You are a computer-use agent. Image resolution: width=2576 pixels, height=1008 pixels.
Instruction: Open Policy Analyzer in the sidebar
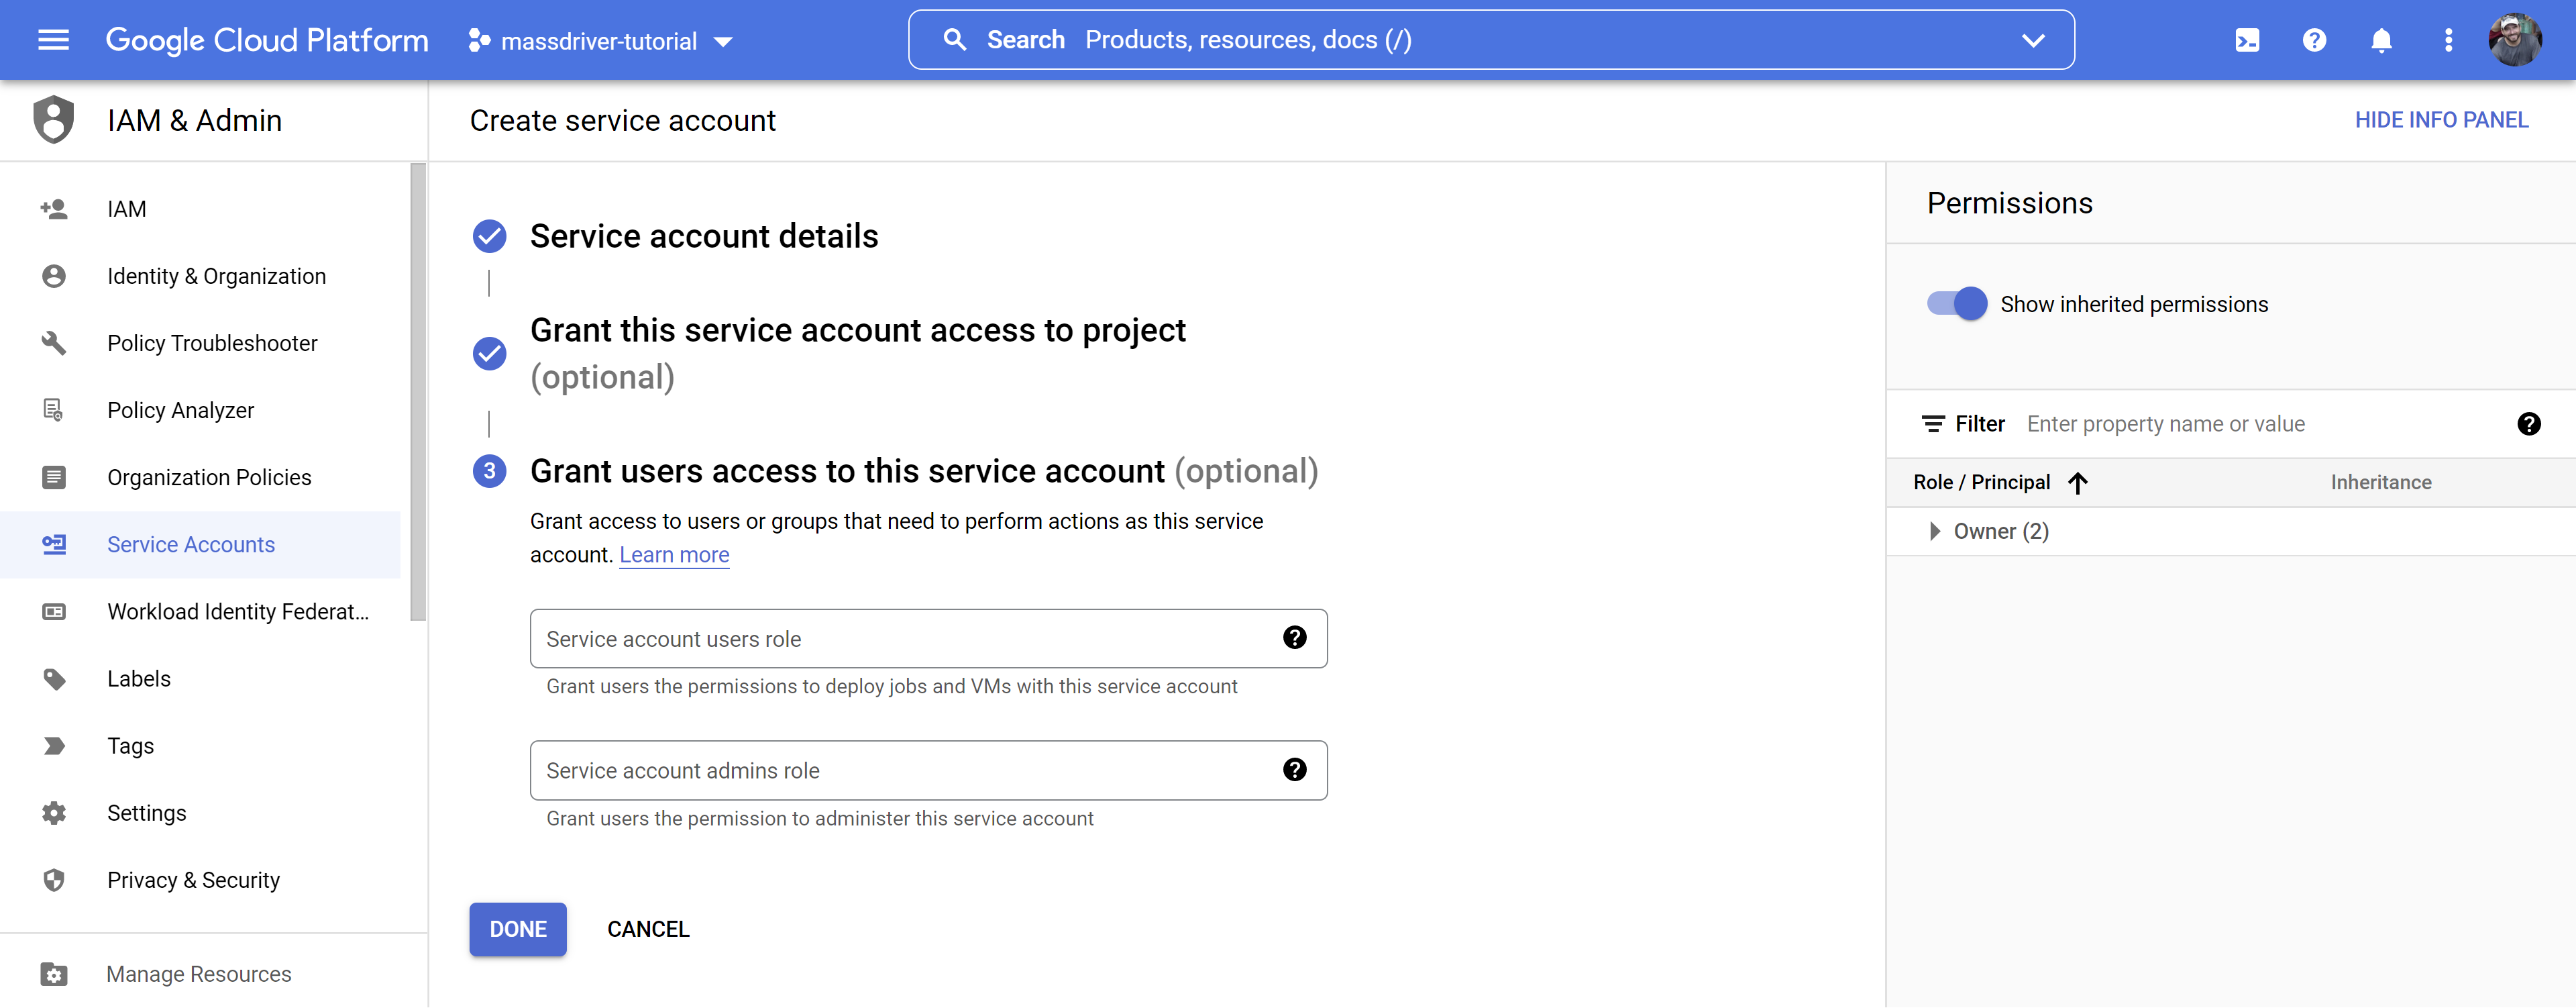pos(200,410)
